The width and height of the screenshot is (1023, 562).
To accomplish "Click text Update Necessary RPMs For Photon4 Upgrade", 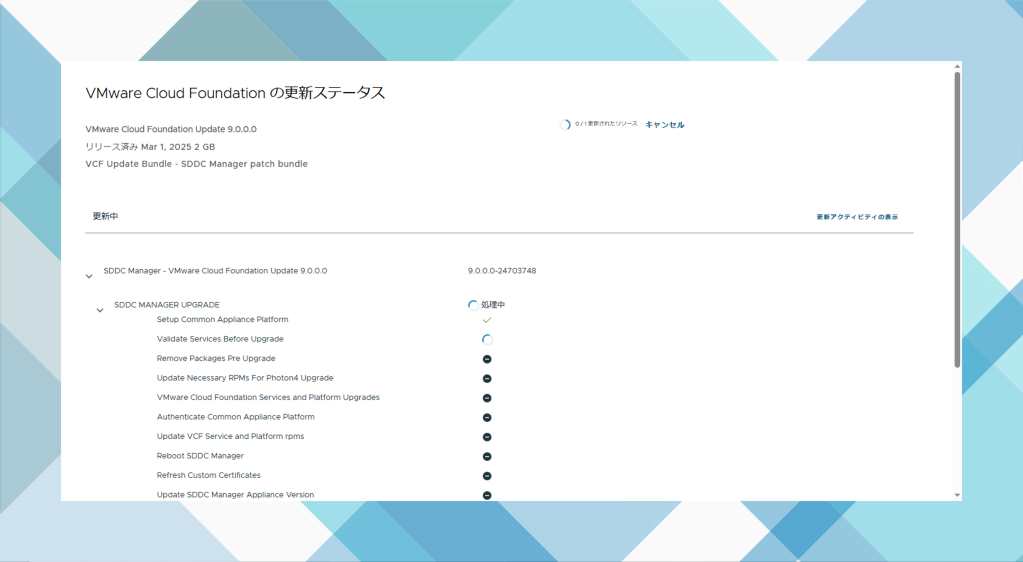I will point(245,378).
